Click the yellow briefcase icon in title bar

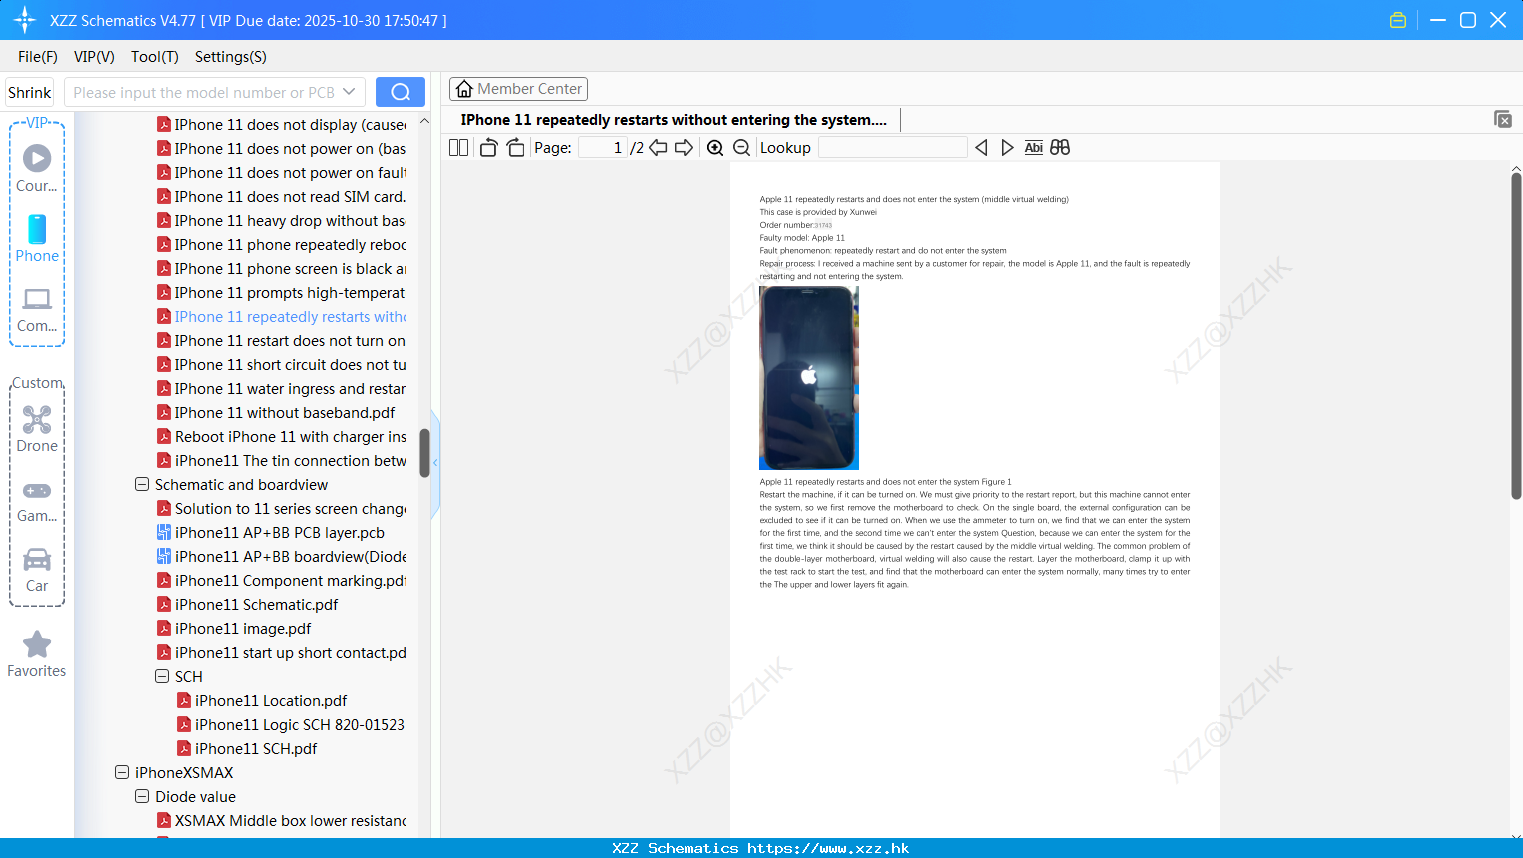tap(1398, 20)
